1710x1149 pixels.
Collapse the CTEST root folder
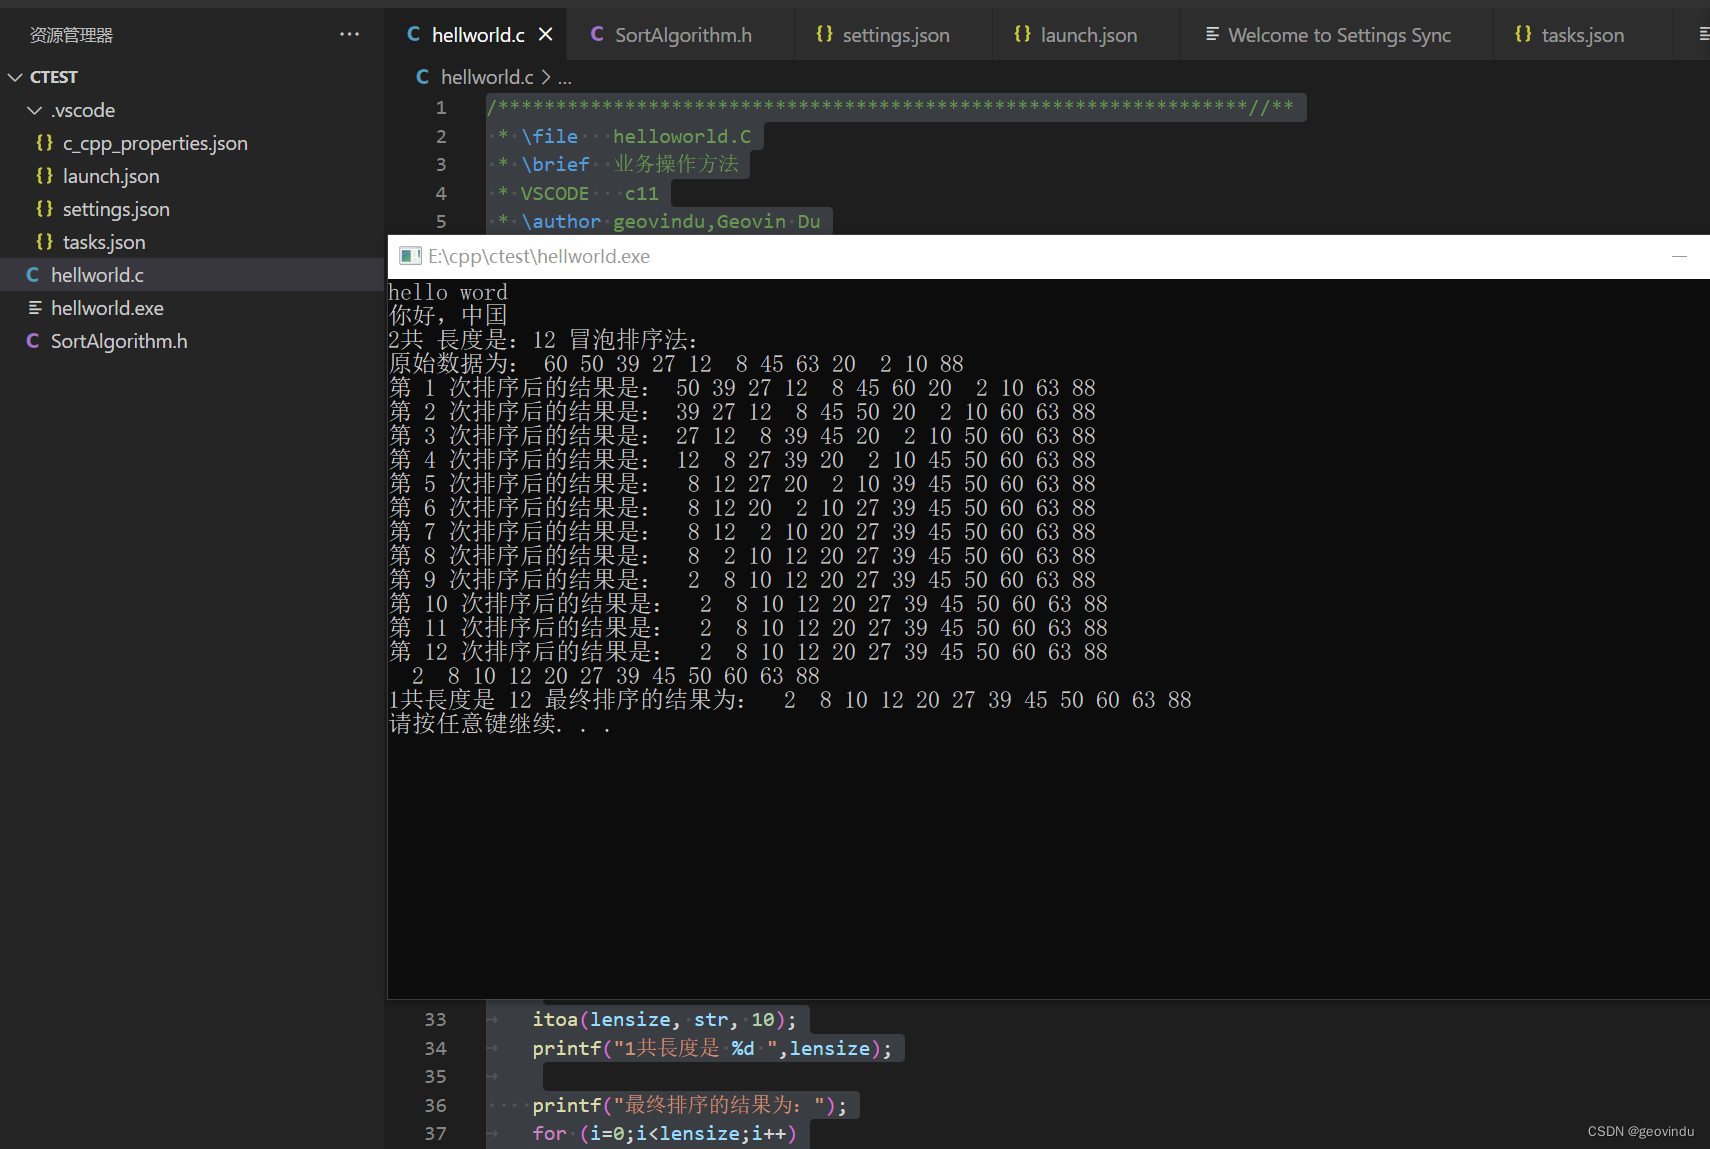15,77
